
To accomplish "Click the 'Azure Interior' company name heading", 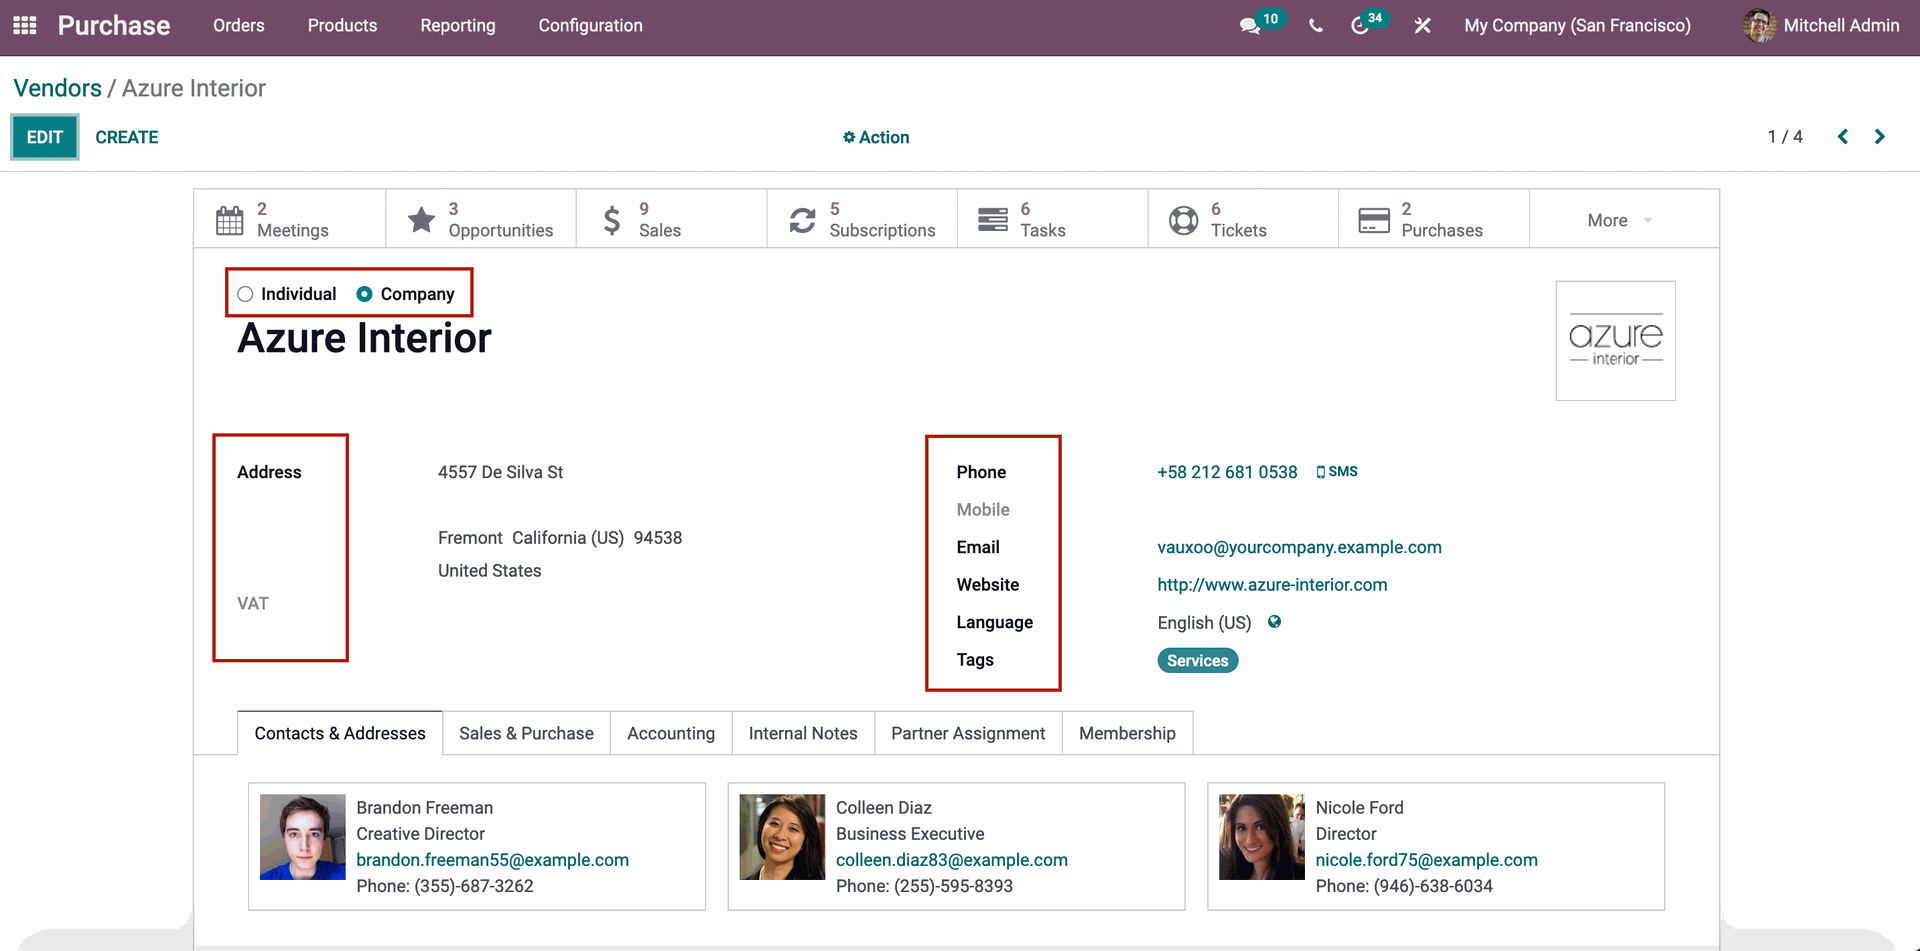I will [x=365, y=338].
